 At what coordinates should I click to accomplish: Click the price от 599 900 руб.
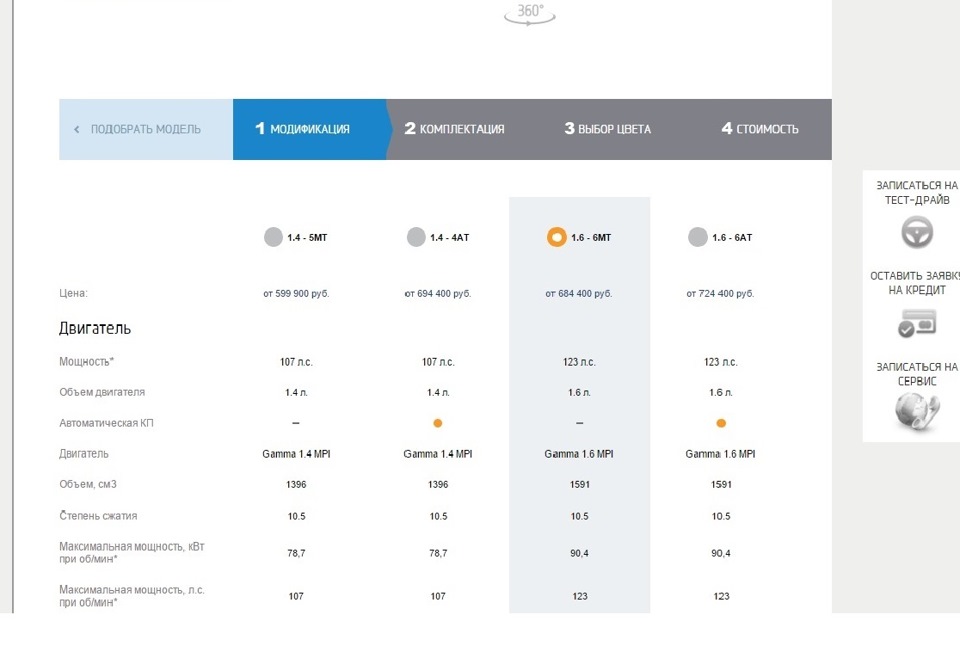tap(296, 293)
